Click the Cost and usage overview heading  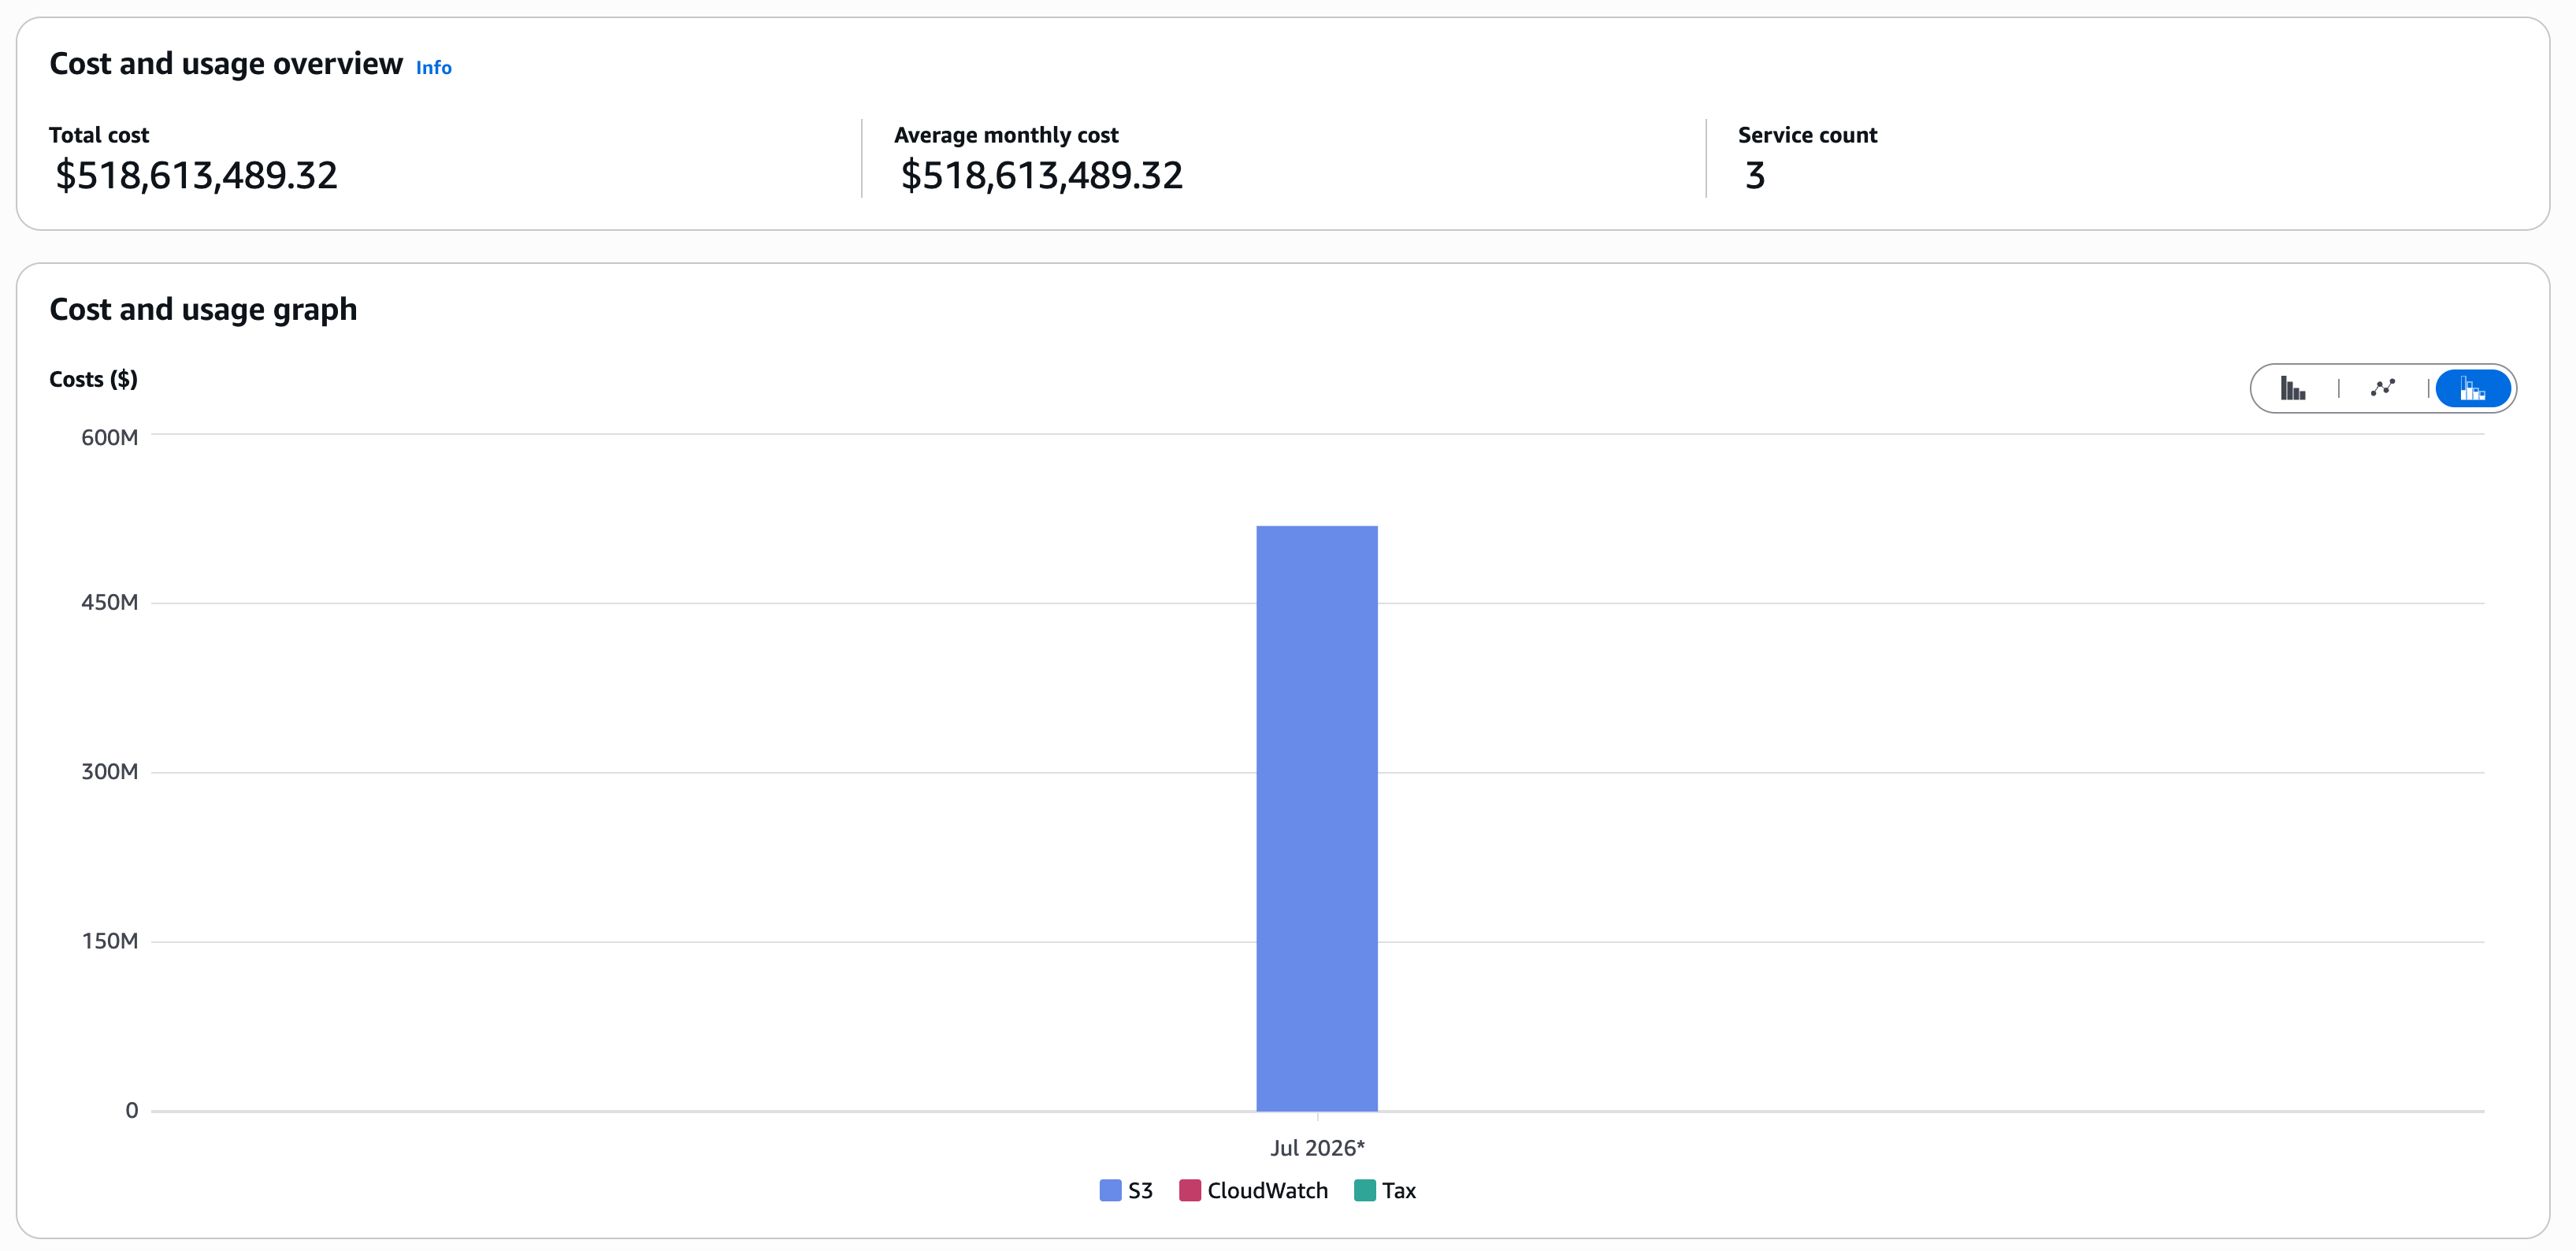pos(226,64)
